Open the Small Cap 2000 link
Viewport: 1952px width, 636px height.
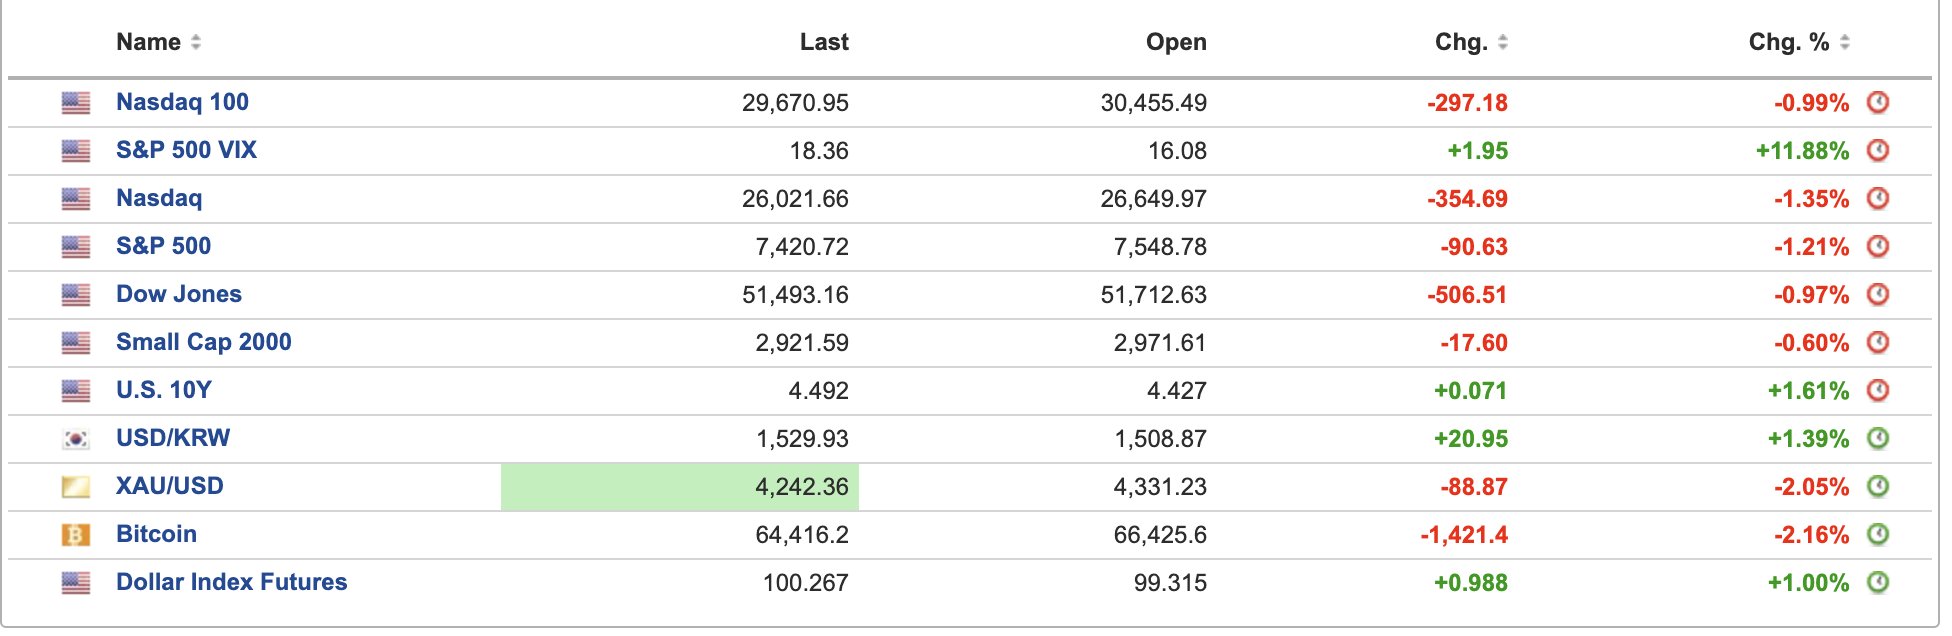click(204, 342)
